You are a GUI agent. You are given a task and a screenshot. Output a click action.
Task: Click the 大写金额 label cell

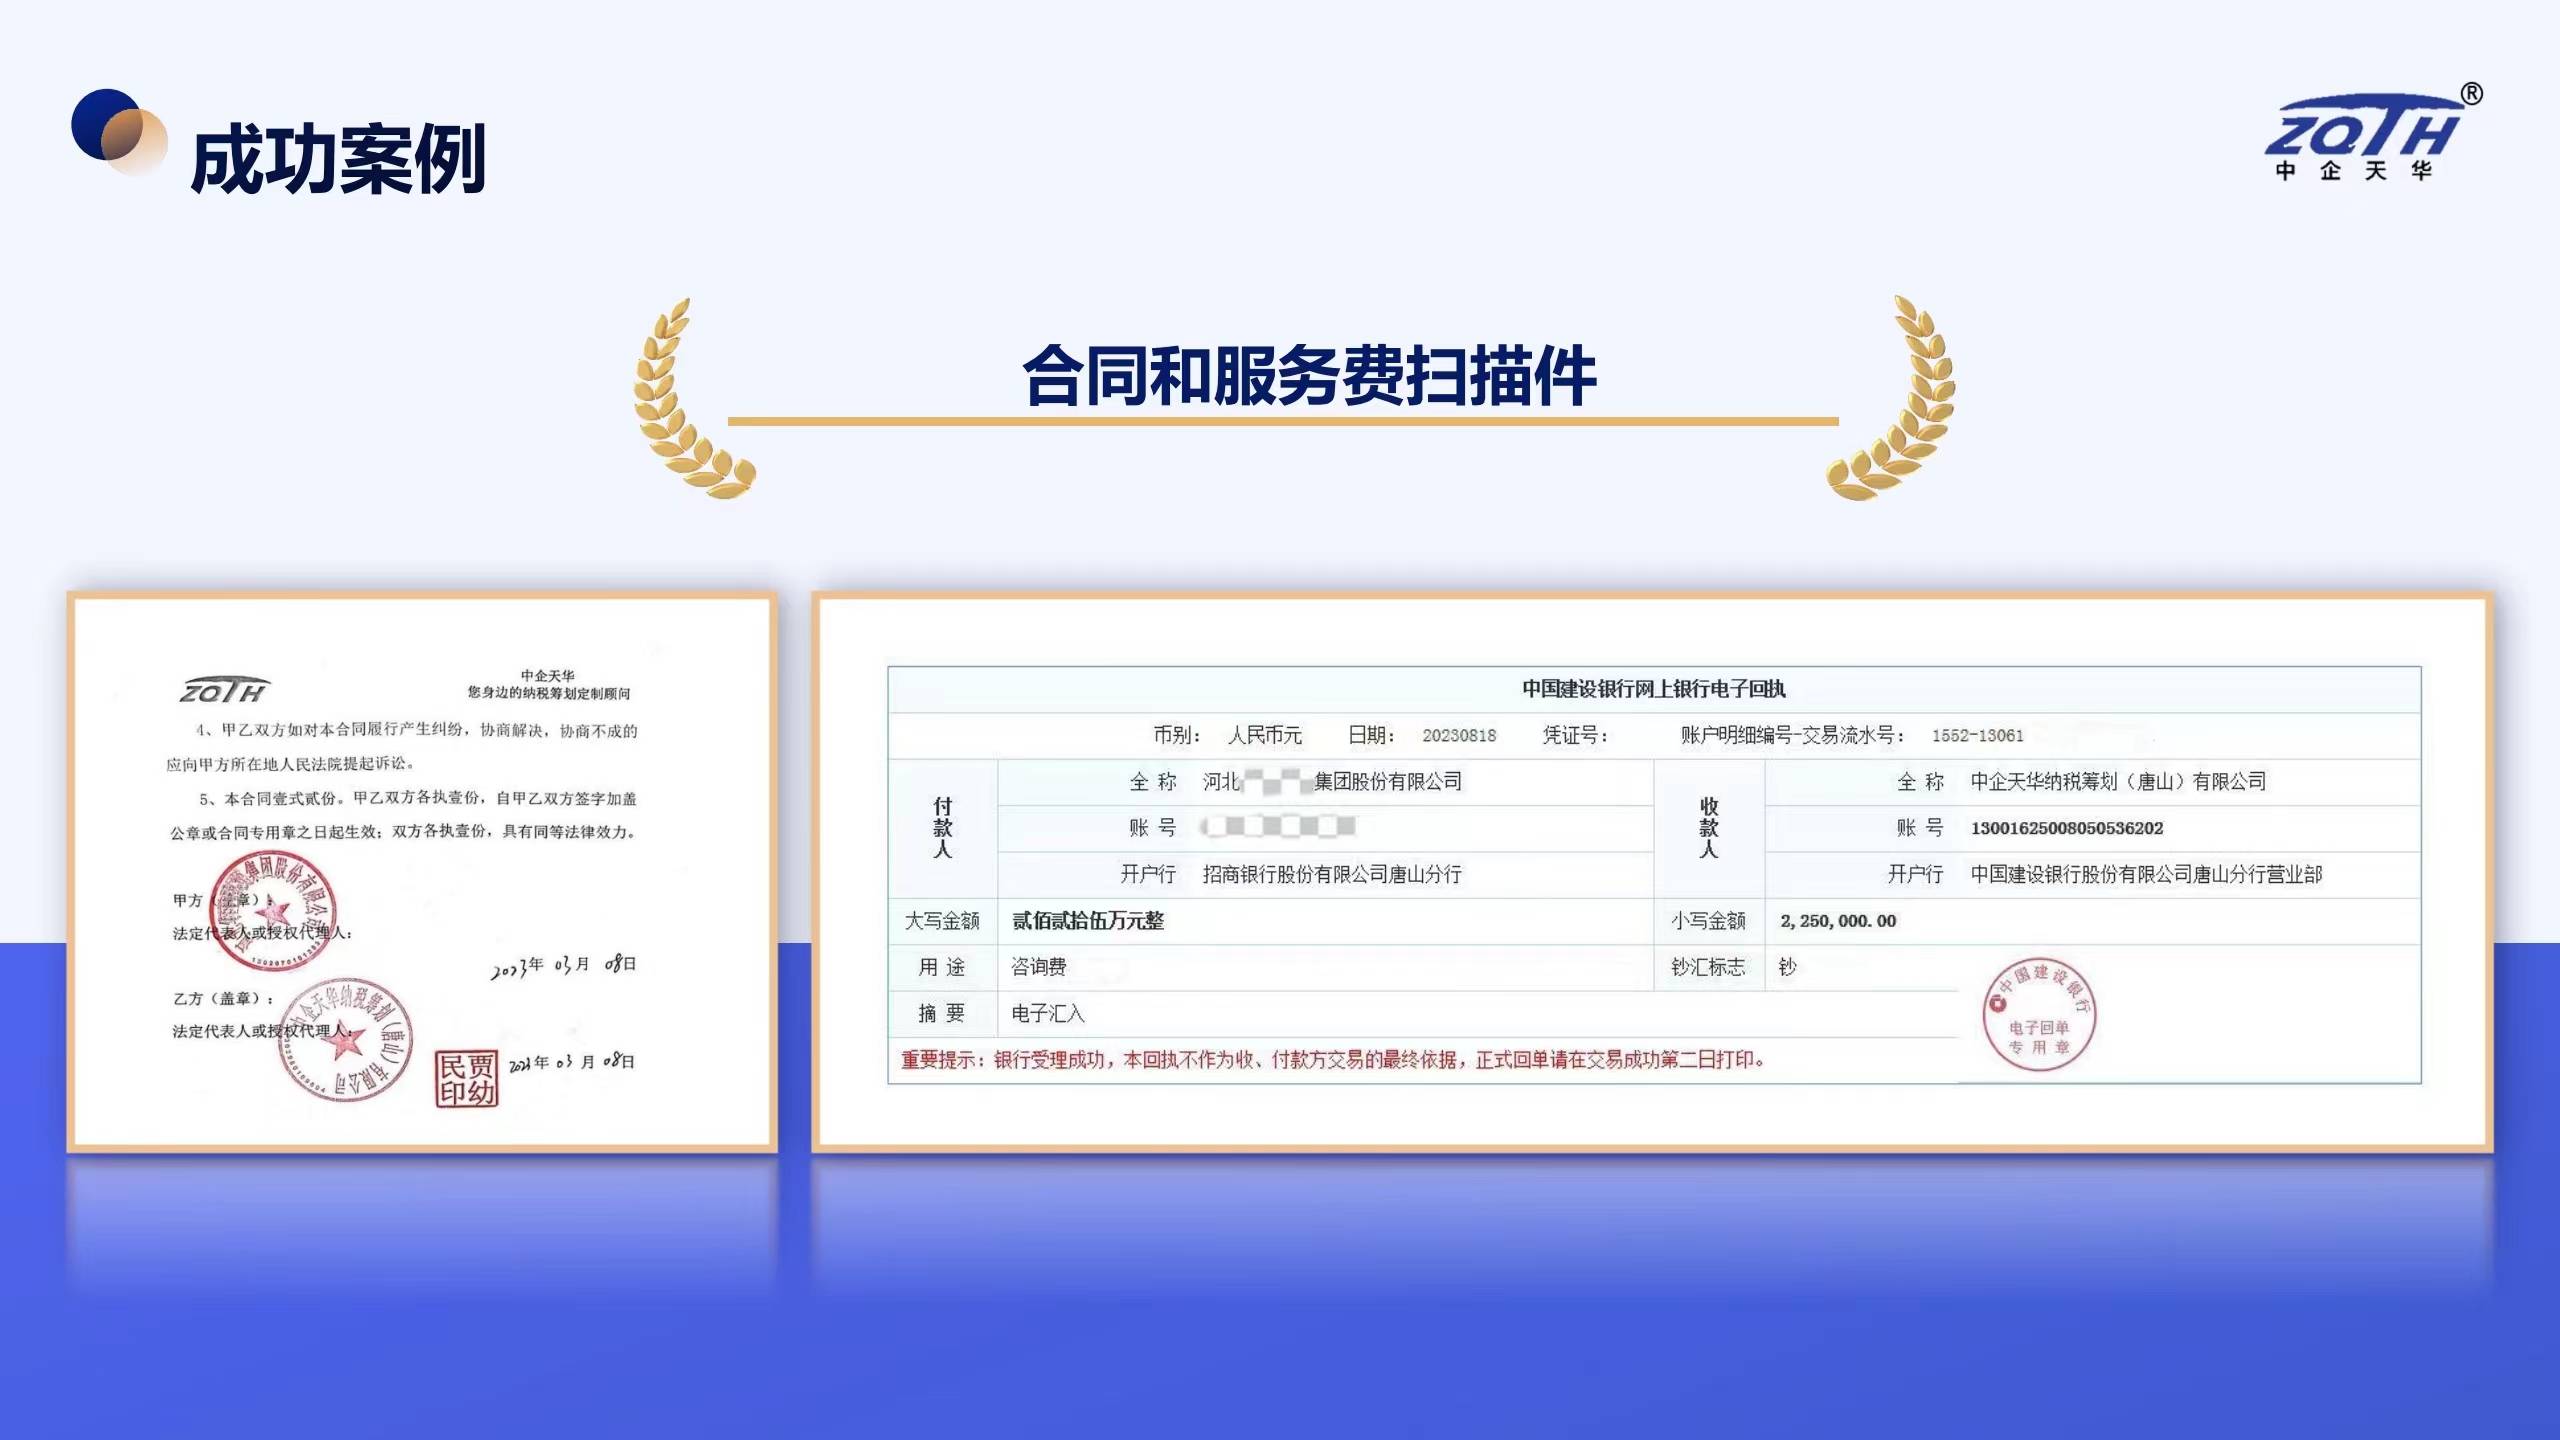[942, 921]
